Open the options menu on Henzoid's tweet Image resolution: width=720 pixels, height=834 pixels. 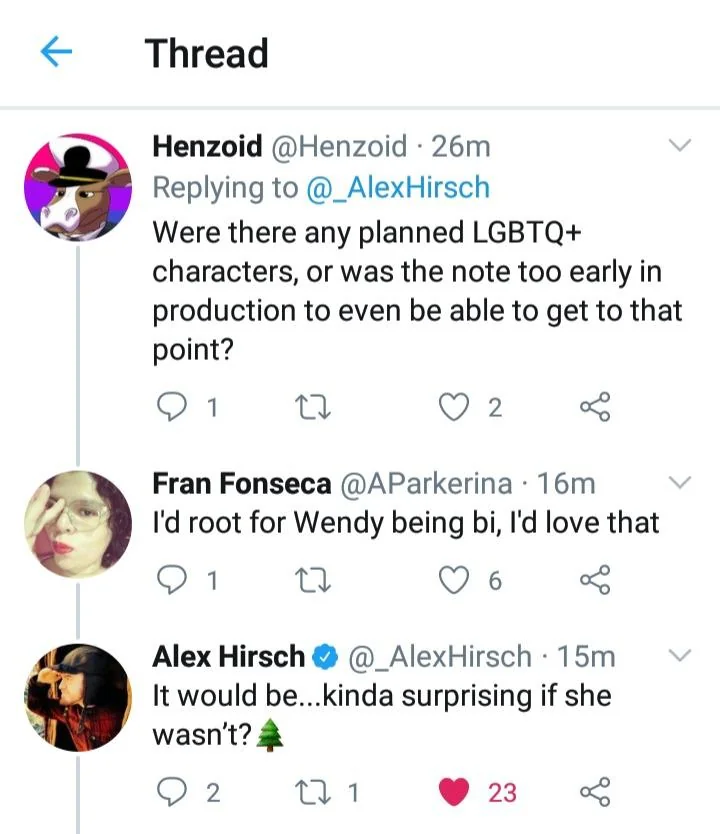(x=681, y=145)
